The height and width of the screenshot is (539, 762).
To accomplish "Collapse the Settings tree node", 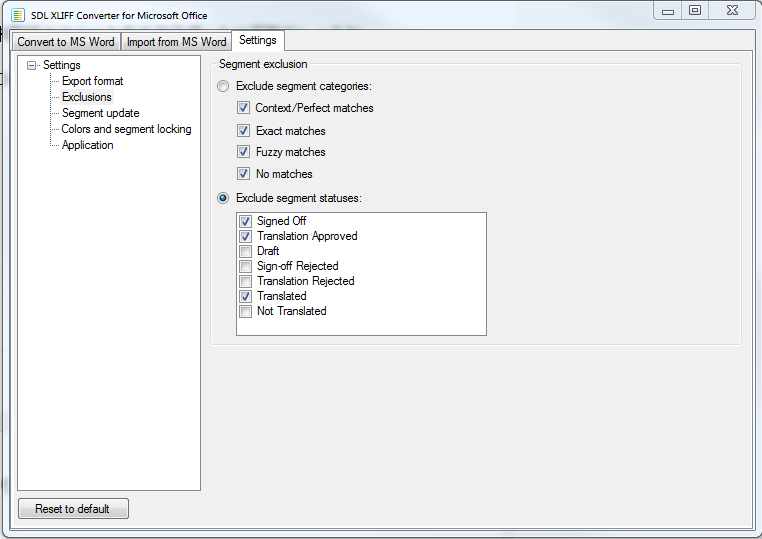I will (32, 65).
